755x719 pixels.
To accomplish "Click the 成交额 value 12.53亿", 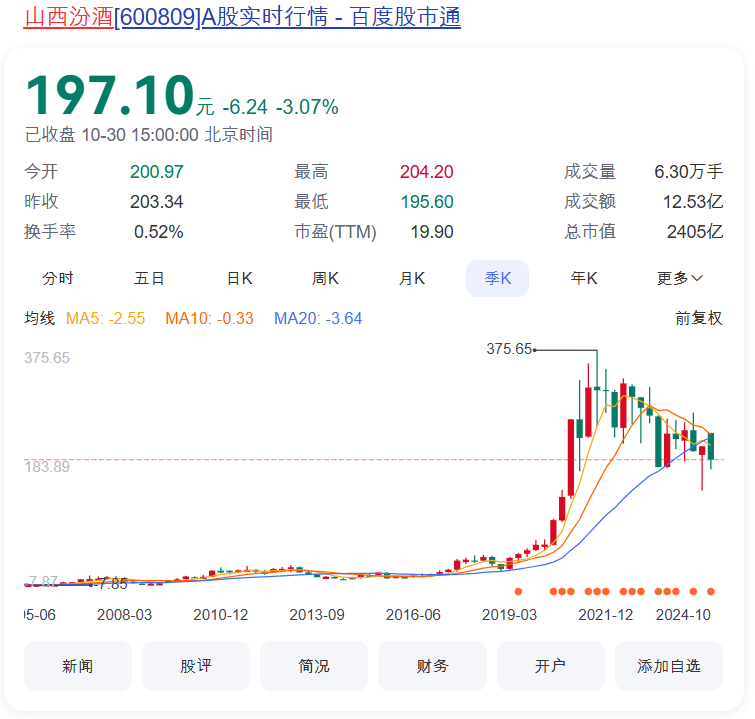I will coord(693,202).
